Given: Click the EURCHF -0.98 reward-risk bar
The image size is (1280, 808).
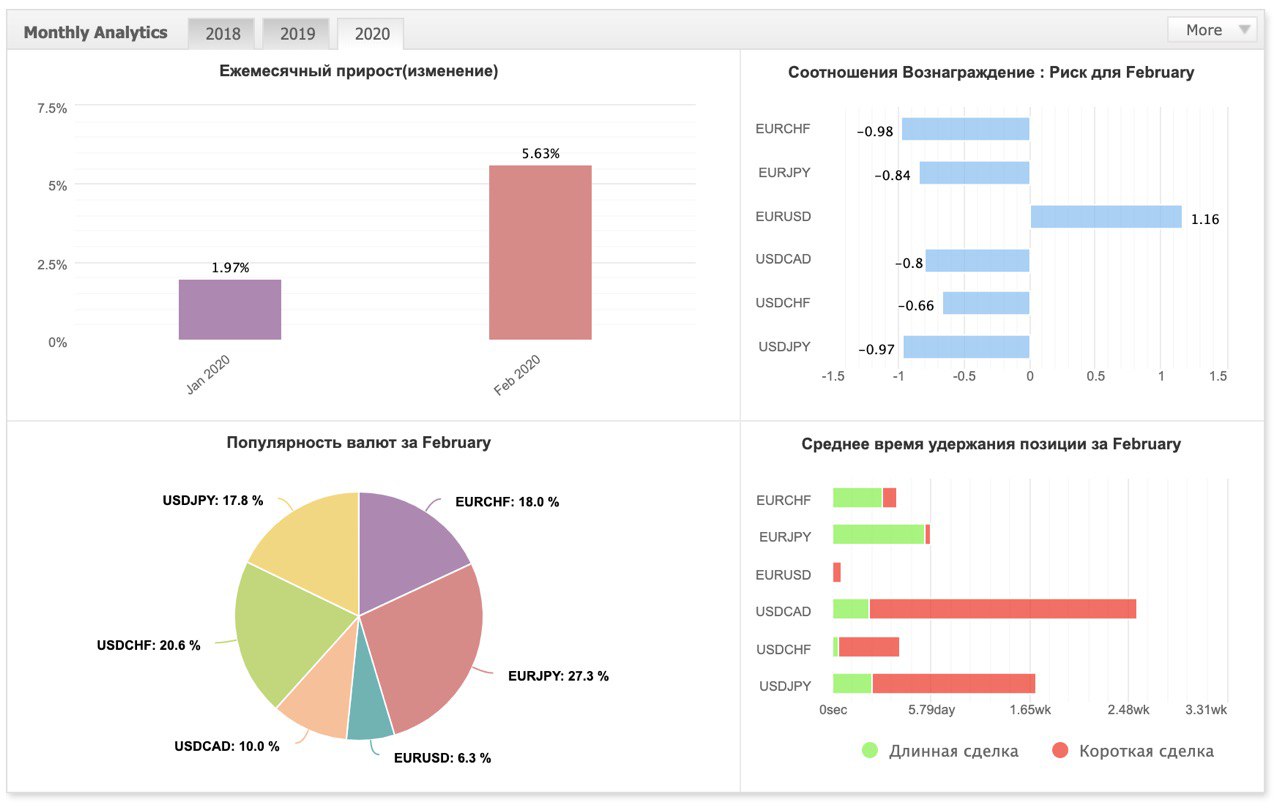Looking at the screenshot, I should 965,129.
